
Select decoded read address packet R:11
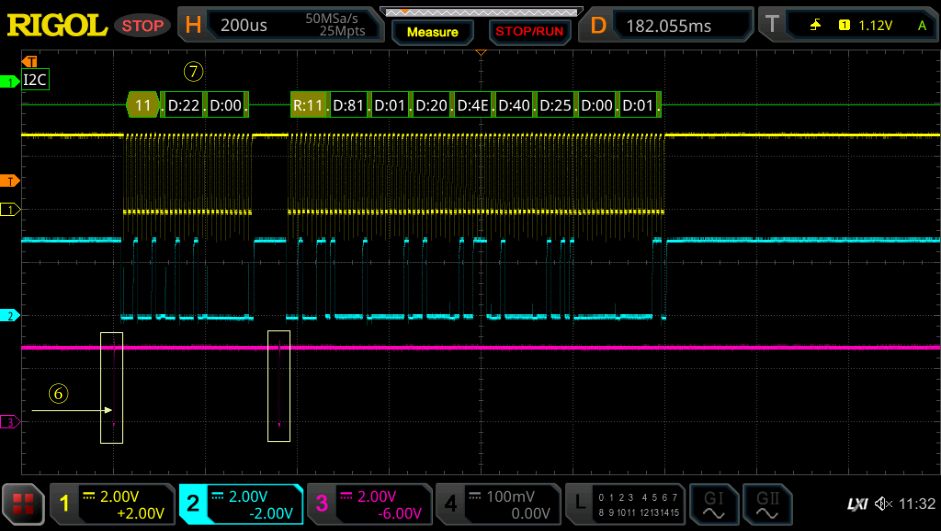coord(308,105)
